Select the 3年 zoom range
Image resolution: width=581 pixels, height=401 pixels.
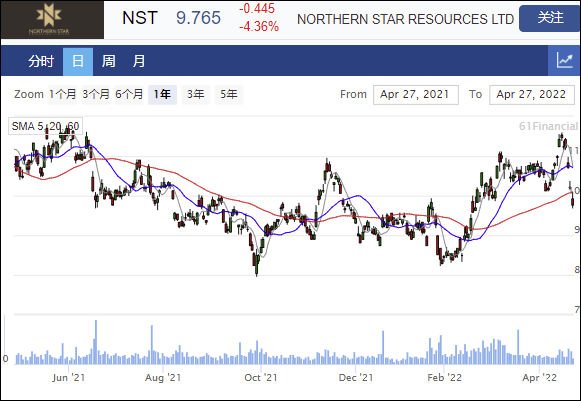195,94
